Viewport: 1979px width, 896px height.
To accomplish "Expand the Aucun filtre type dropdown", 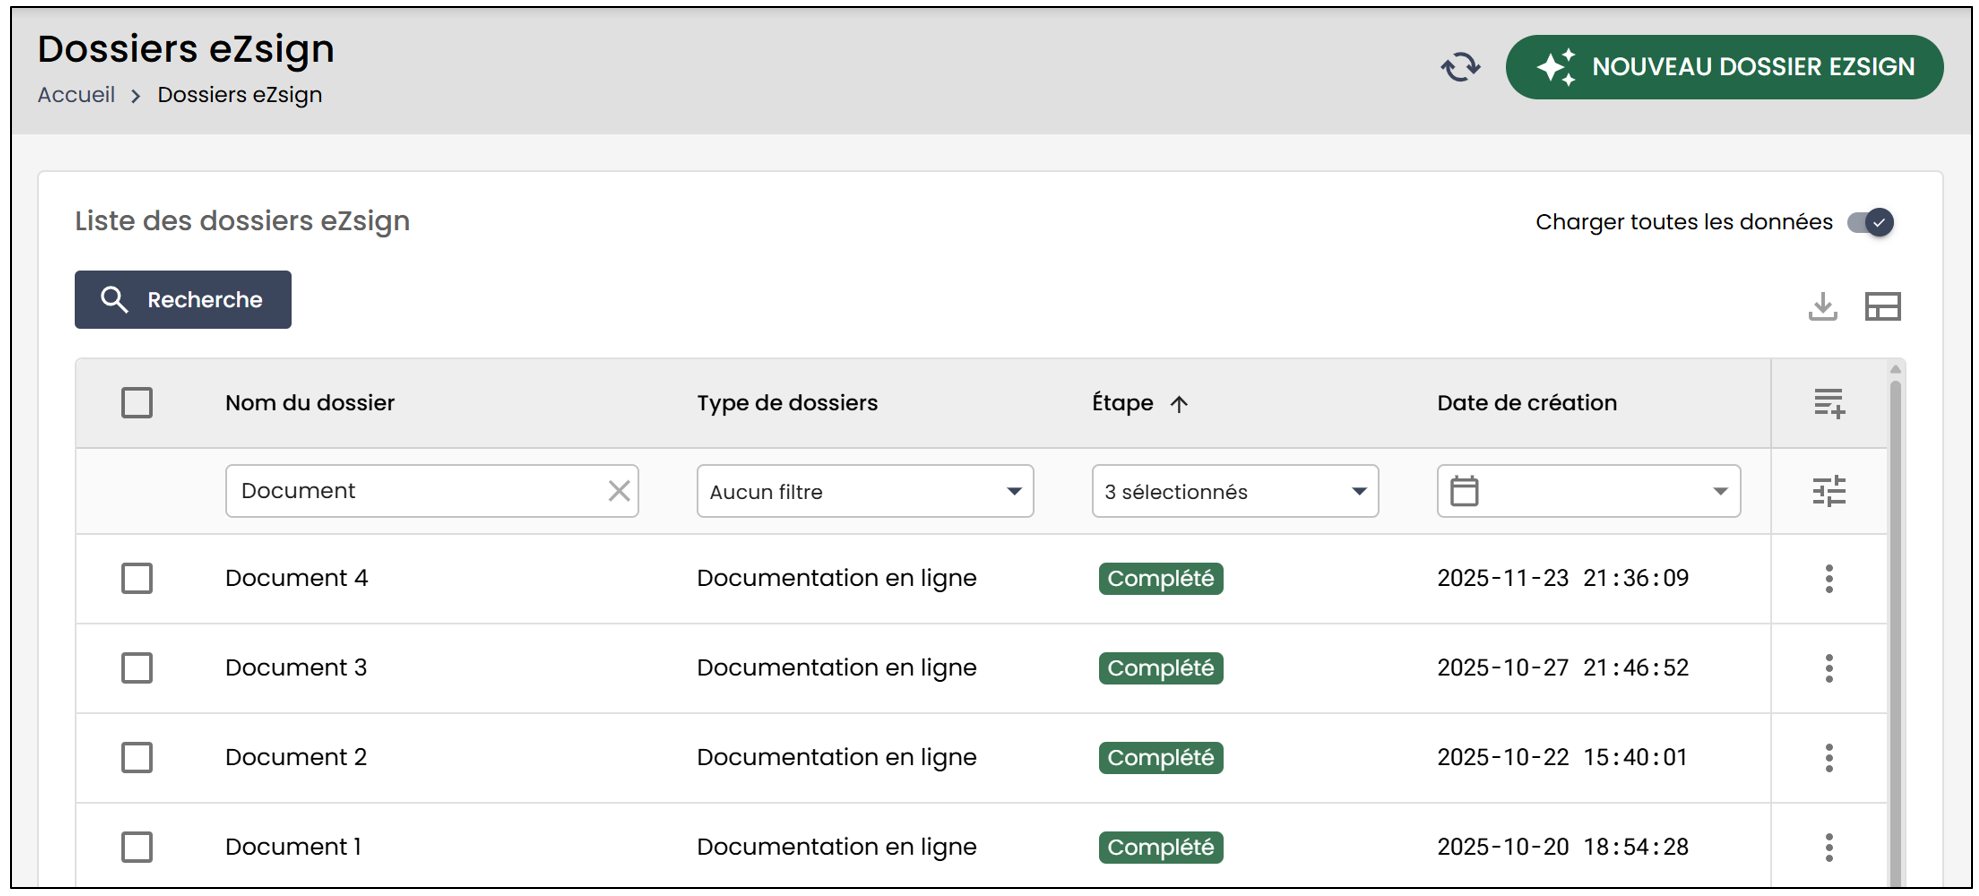I will (x=865, y=491).
